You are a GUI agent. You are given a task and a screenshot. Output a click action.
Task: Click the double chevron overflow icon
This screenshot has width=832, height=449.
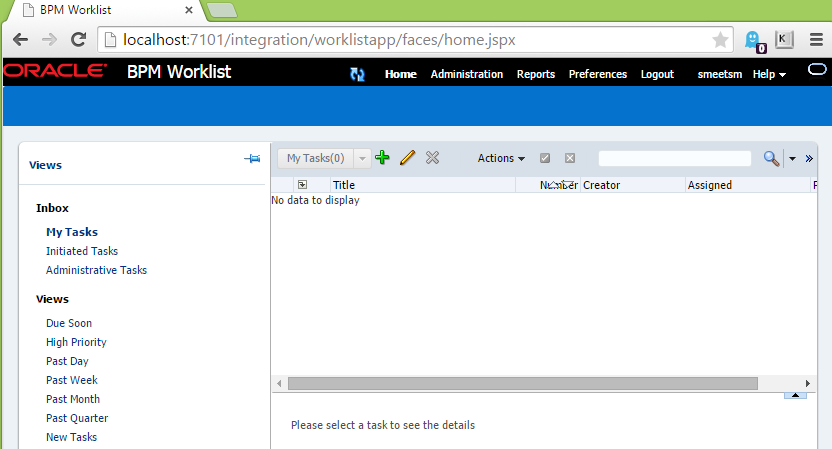coord(809,159)
